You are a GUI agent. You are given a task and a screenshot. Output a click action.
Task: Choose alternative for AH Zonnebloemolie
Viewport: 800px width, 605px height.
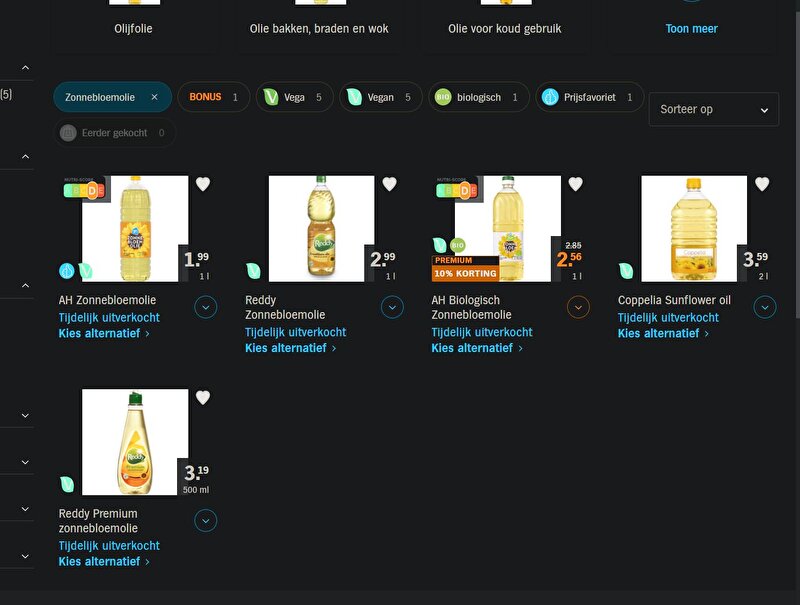104,333
